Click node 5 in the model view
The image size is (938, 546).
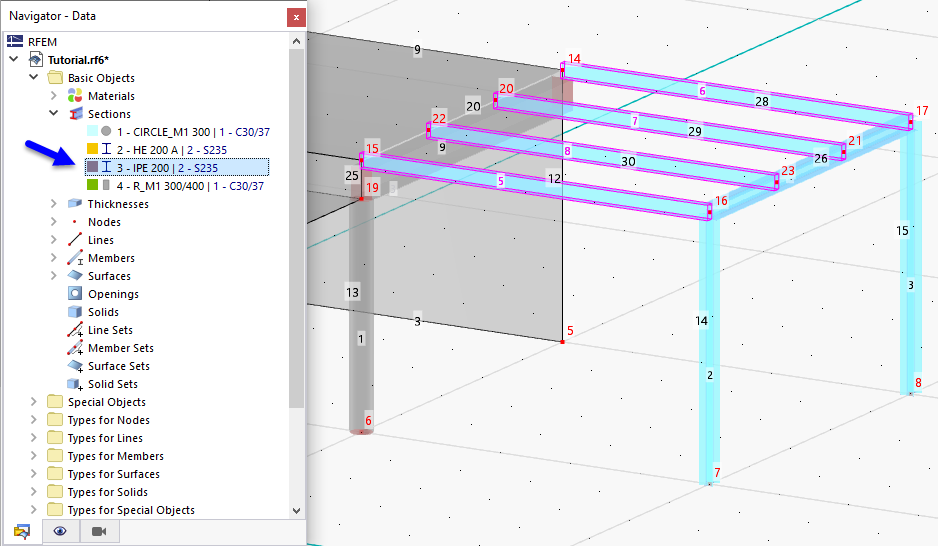click(x=562, y=341)
